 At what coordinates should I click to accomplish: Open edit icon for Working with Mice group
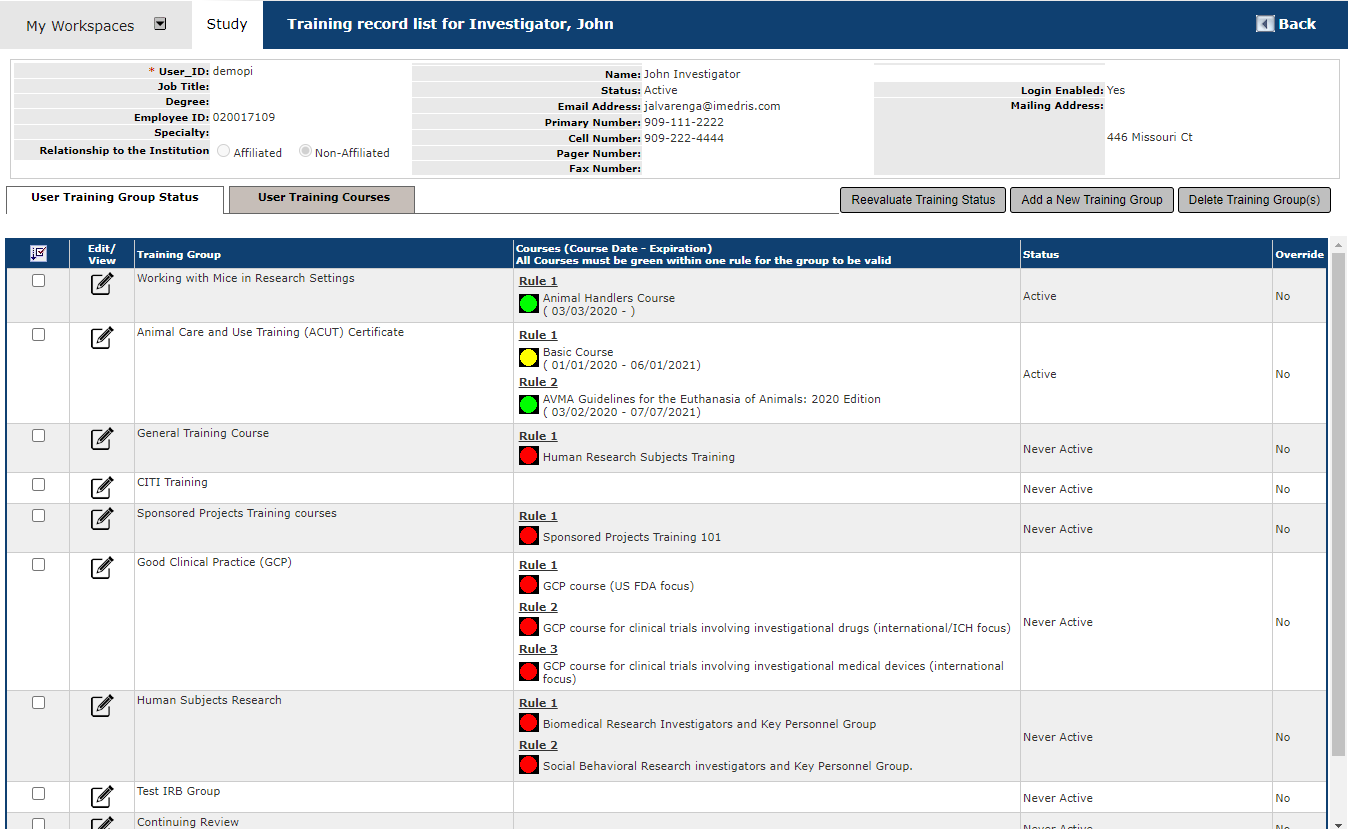click(x=102, y=284)
